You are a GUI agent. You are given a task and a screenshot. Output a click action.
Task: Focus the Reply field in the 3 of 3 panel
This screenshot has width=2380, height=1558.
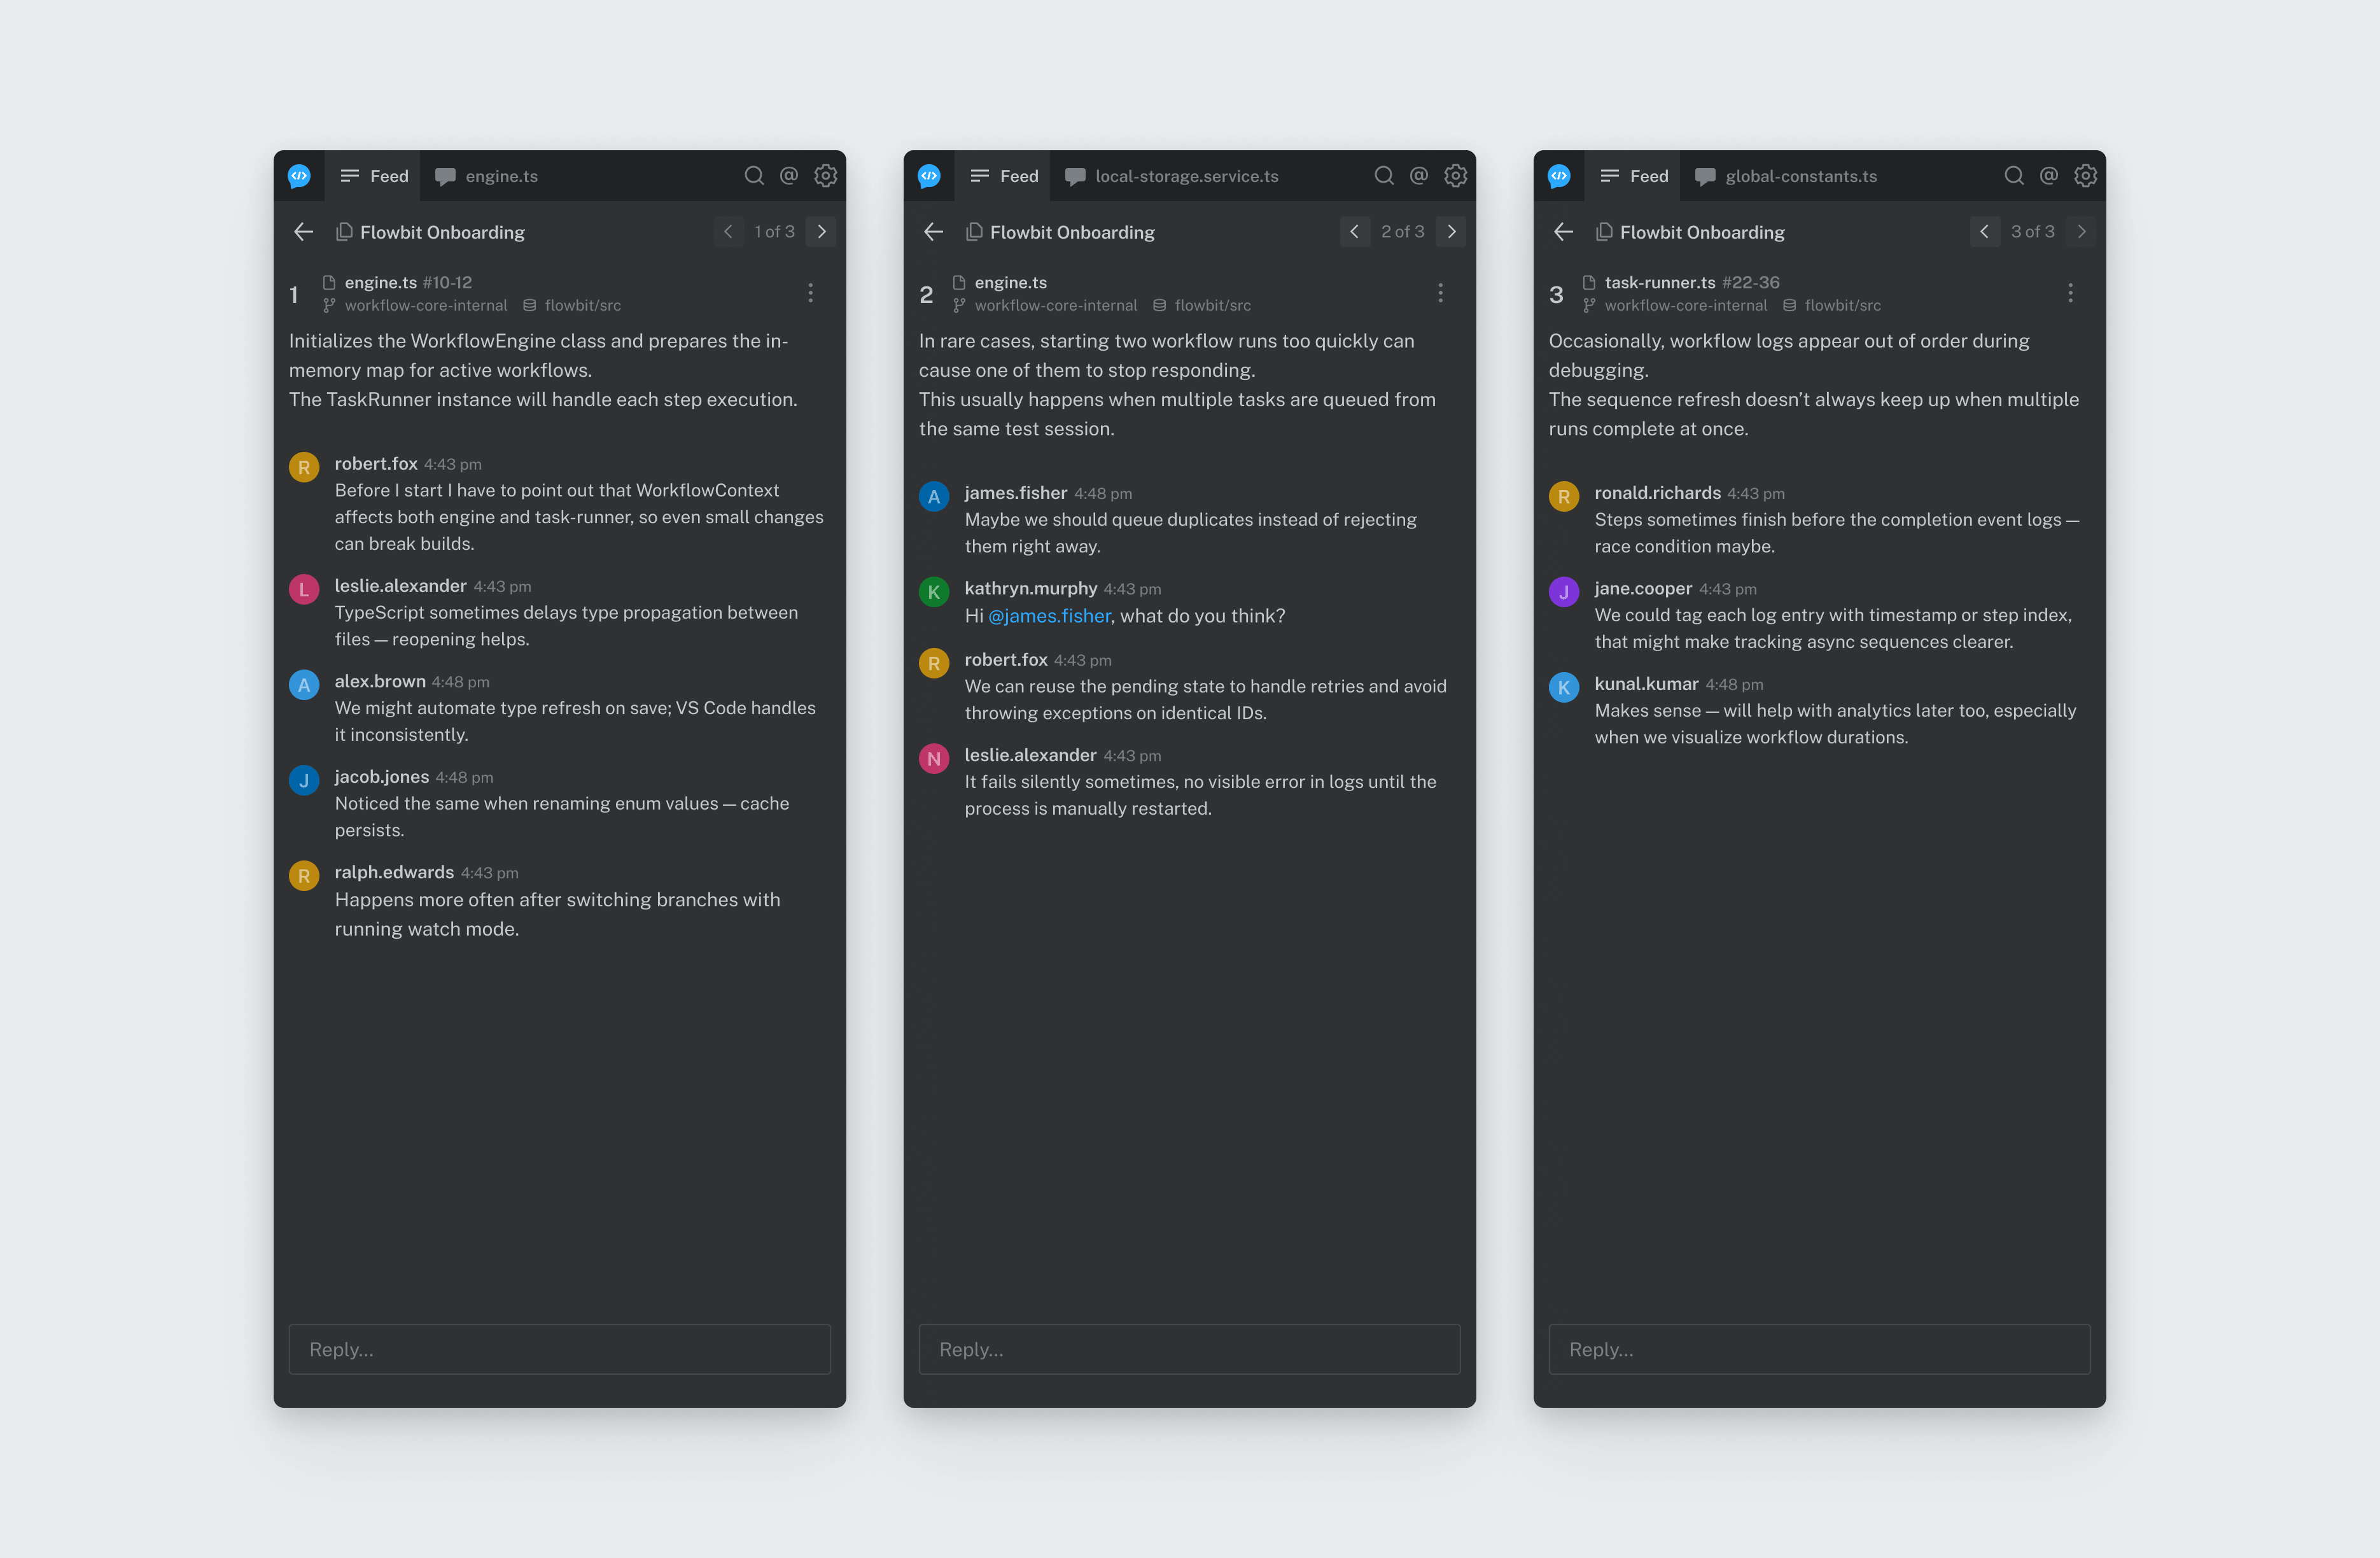(x=1820, y=1349)
